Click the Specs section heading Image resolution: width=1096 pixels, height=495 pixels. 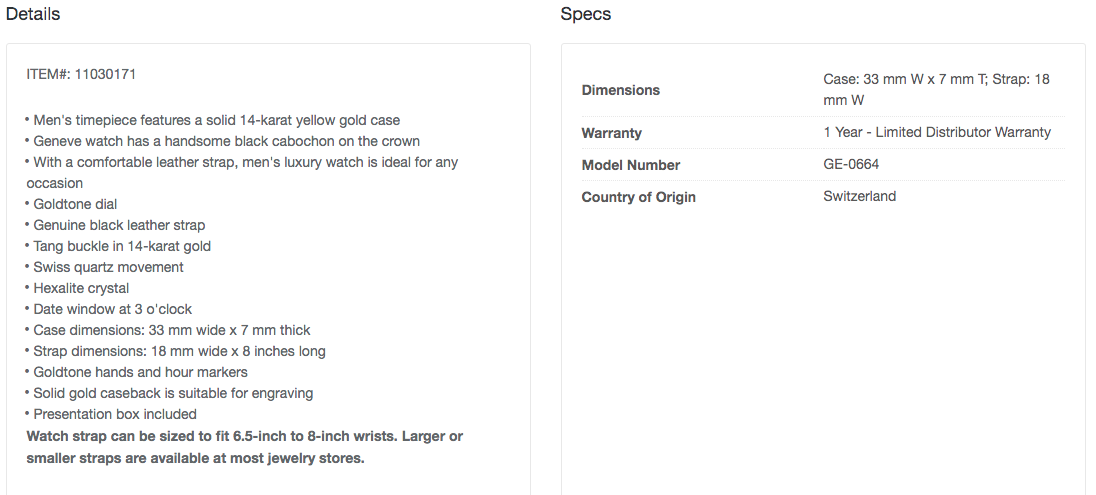[x=586, y=14]
